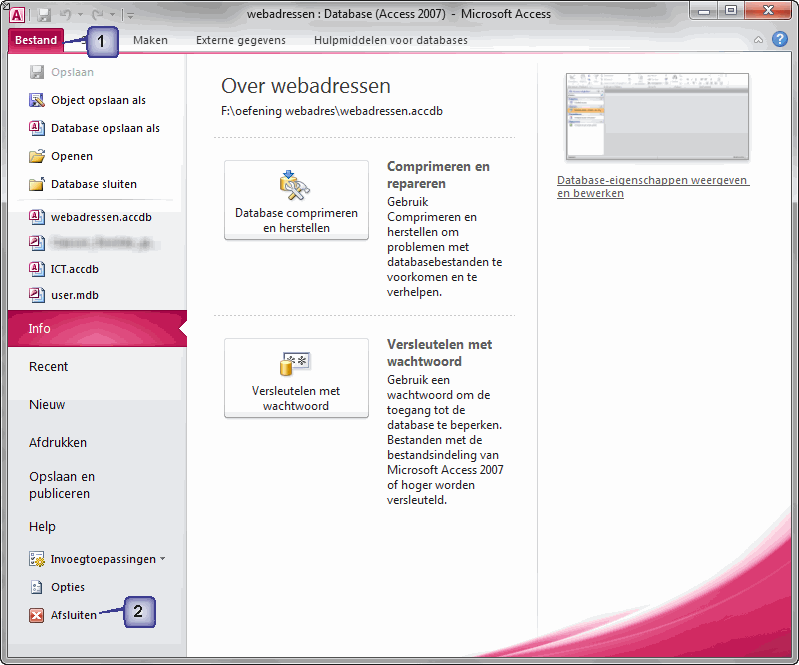Image resolution: width=799 pixels, height=665 pixels.
Task: Open the Redo history dropdown arrow
Action: [x=113, y=15]
